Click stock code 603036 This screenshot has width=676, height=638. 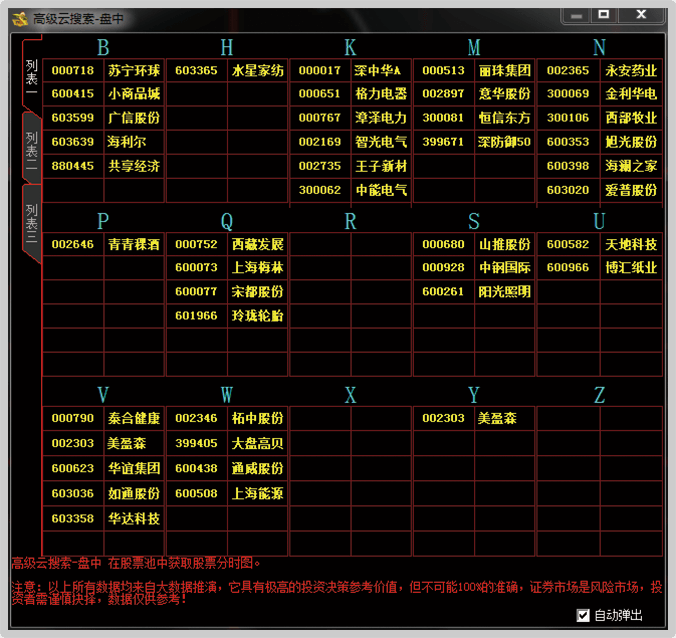73,493
